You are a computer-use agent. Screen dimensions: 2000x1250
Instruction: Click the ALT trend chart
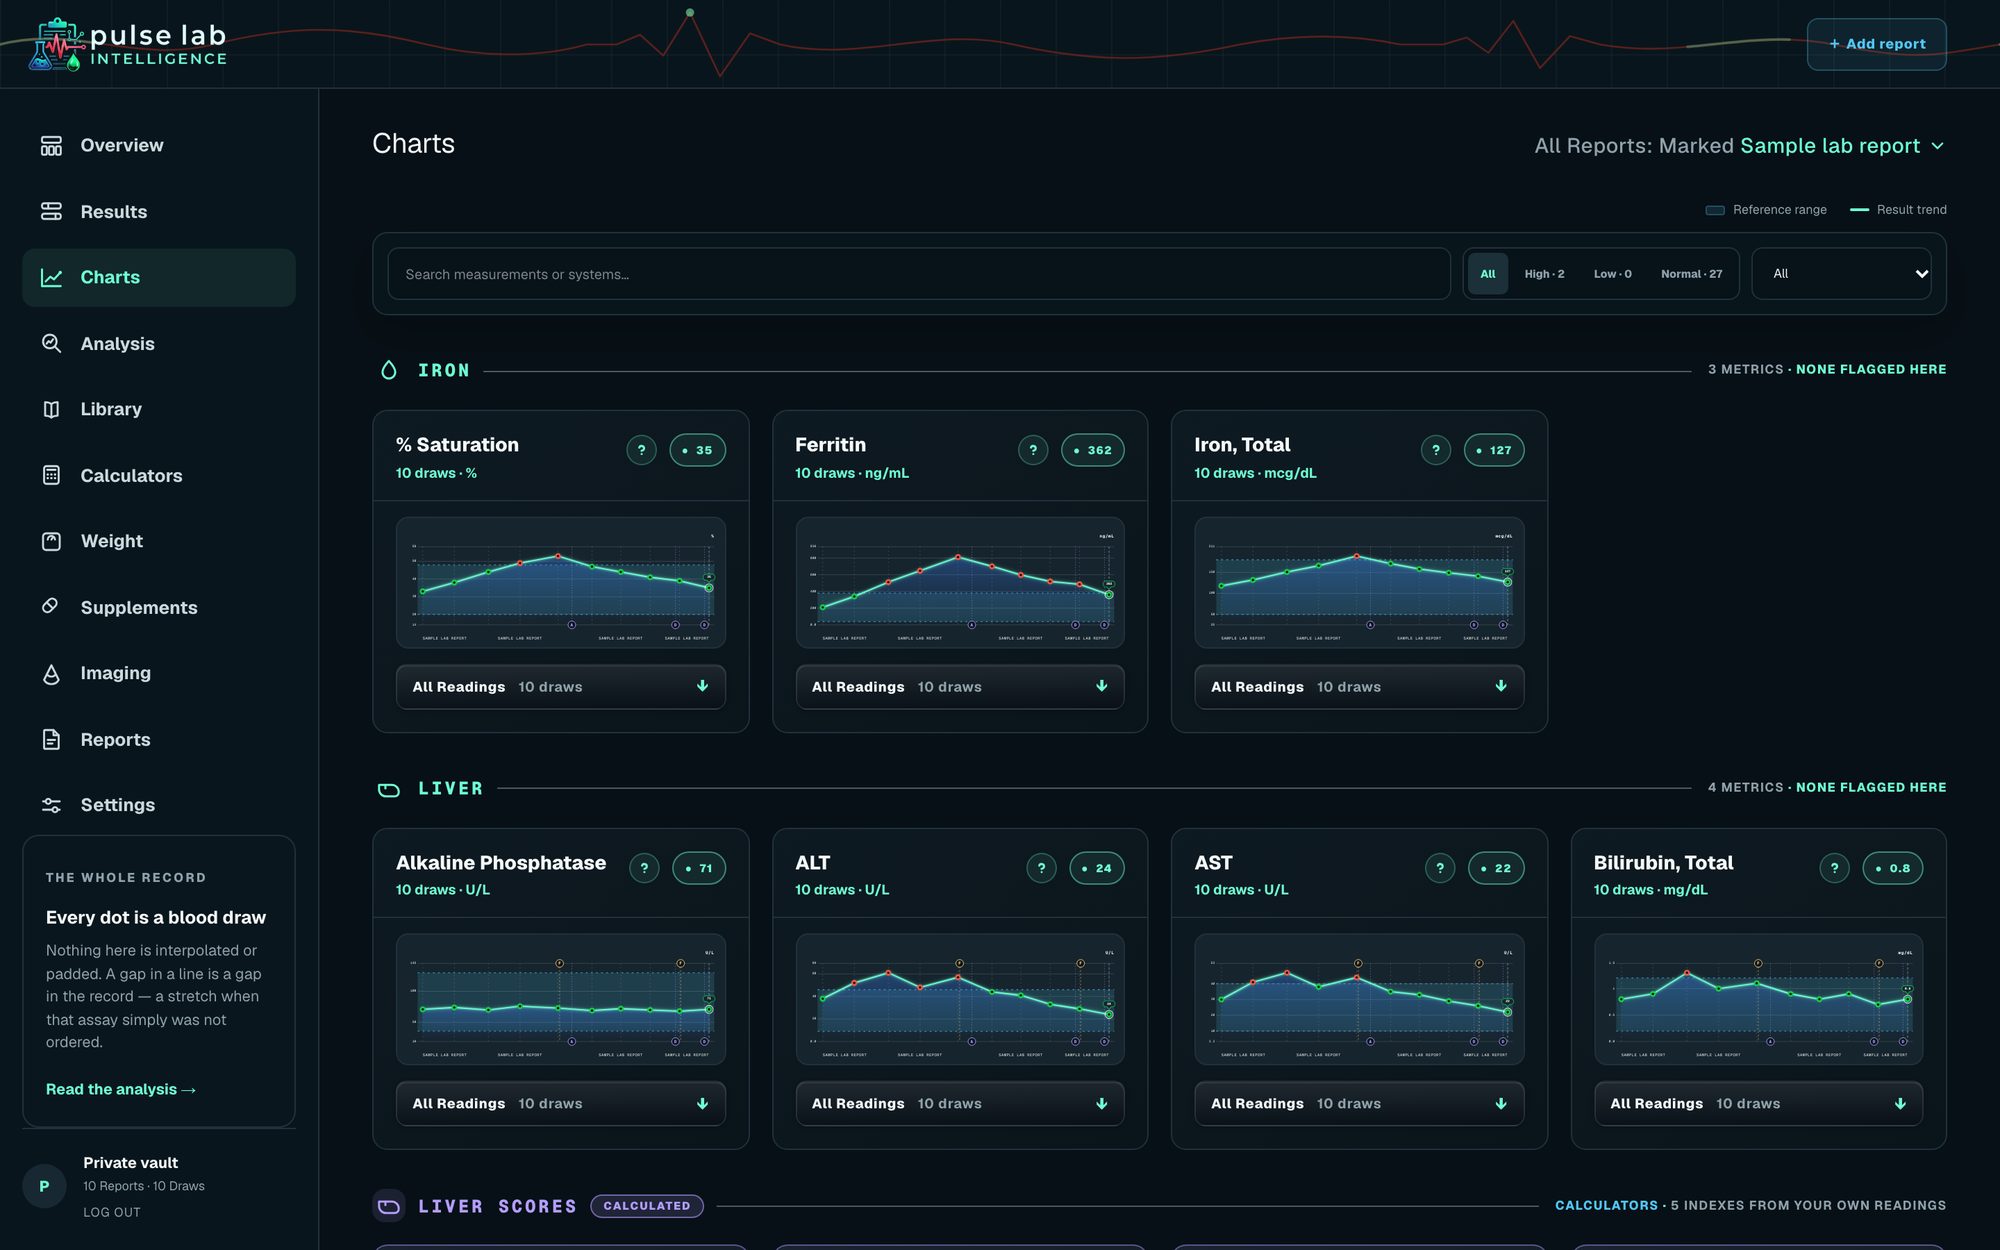pyautogui.click(x=960, y=1000)
